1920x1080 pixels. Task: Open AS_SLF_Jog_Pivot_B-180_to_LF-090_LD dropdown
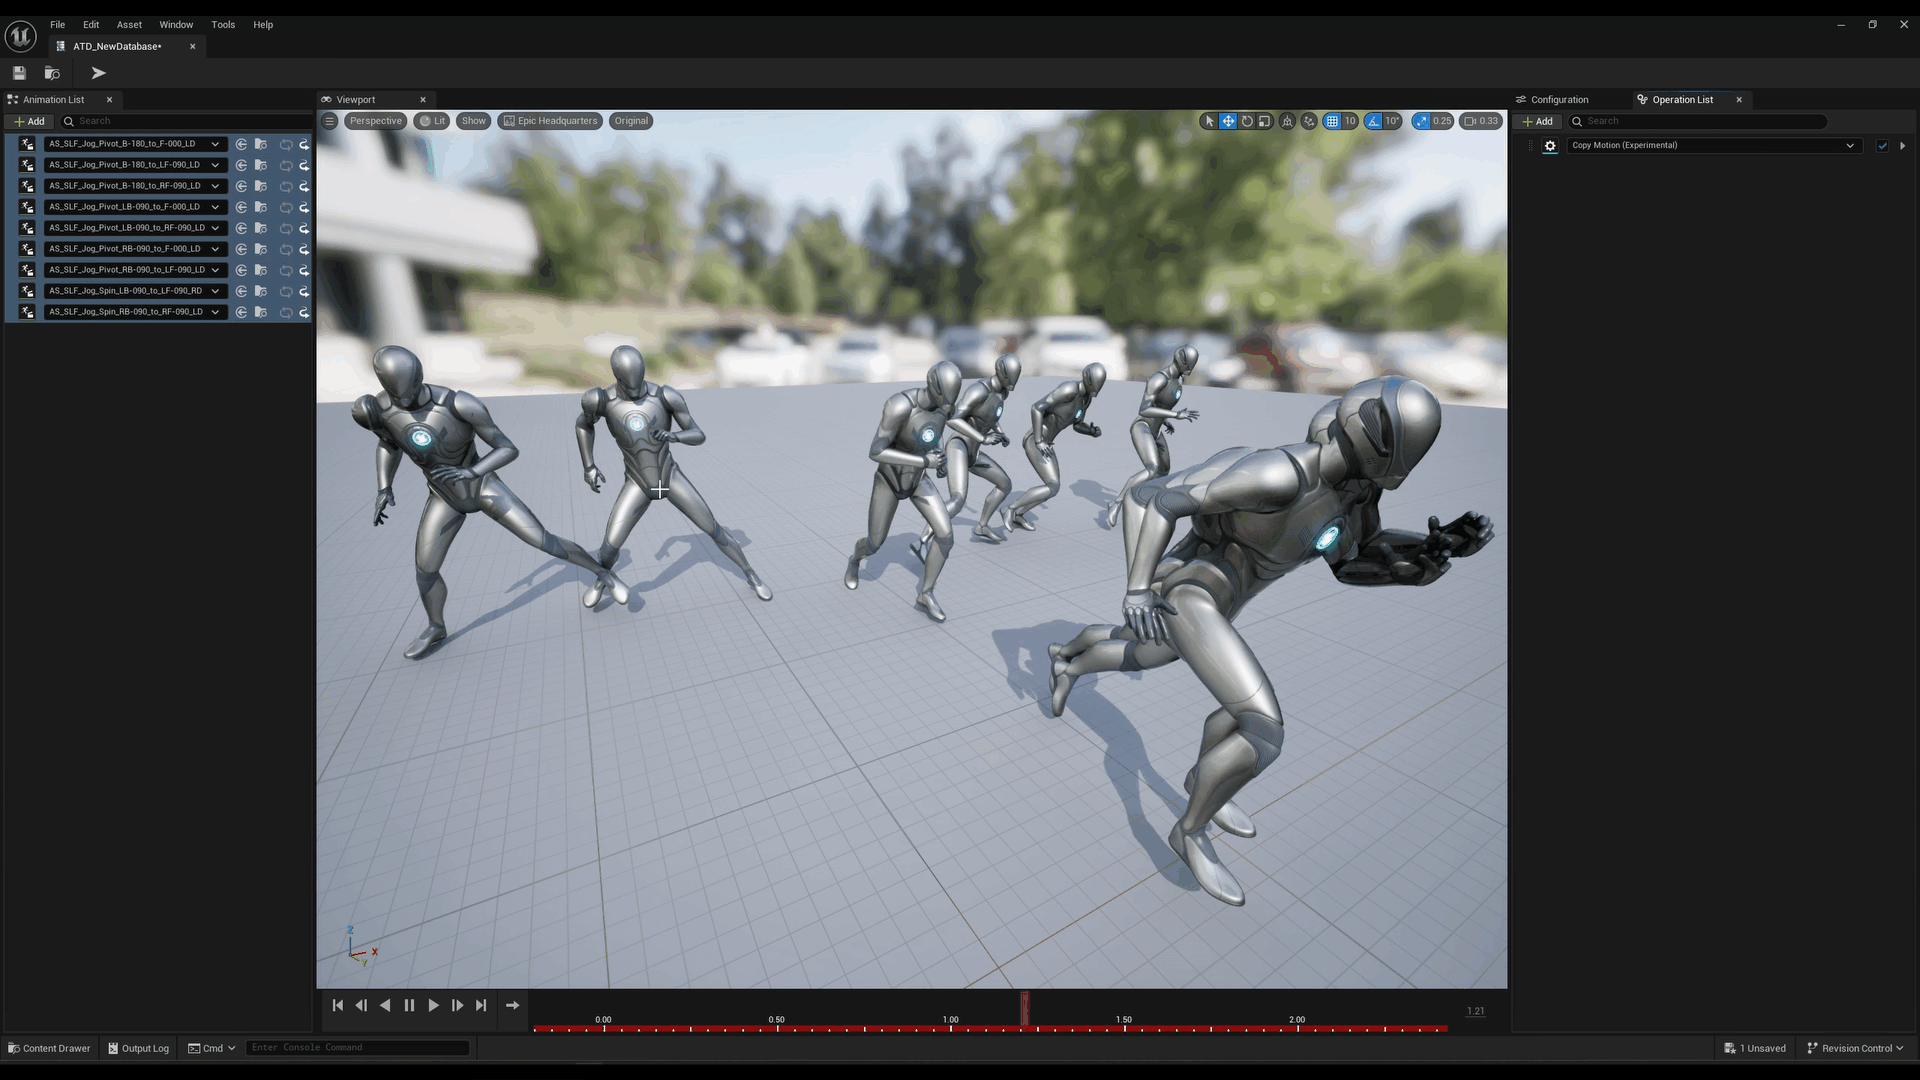[x=135, y=165]
